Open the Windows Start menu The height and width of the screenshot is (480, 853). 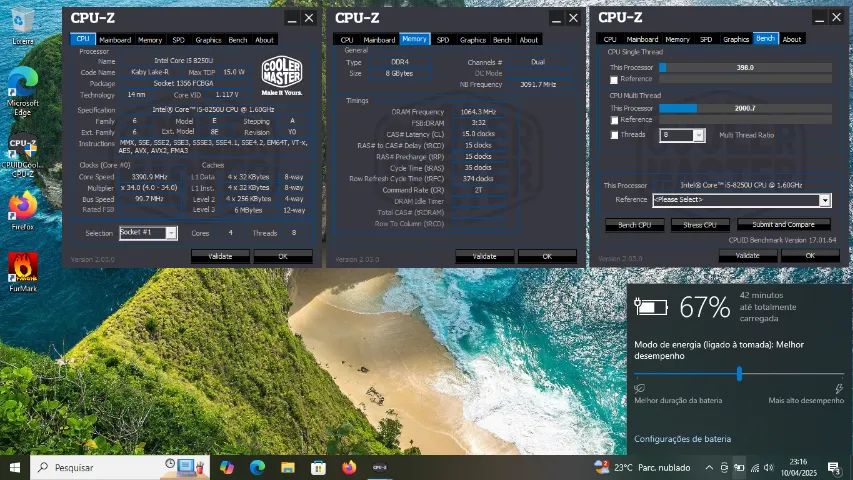click(x=15, y=467)
